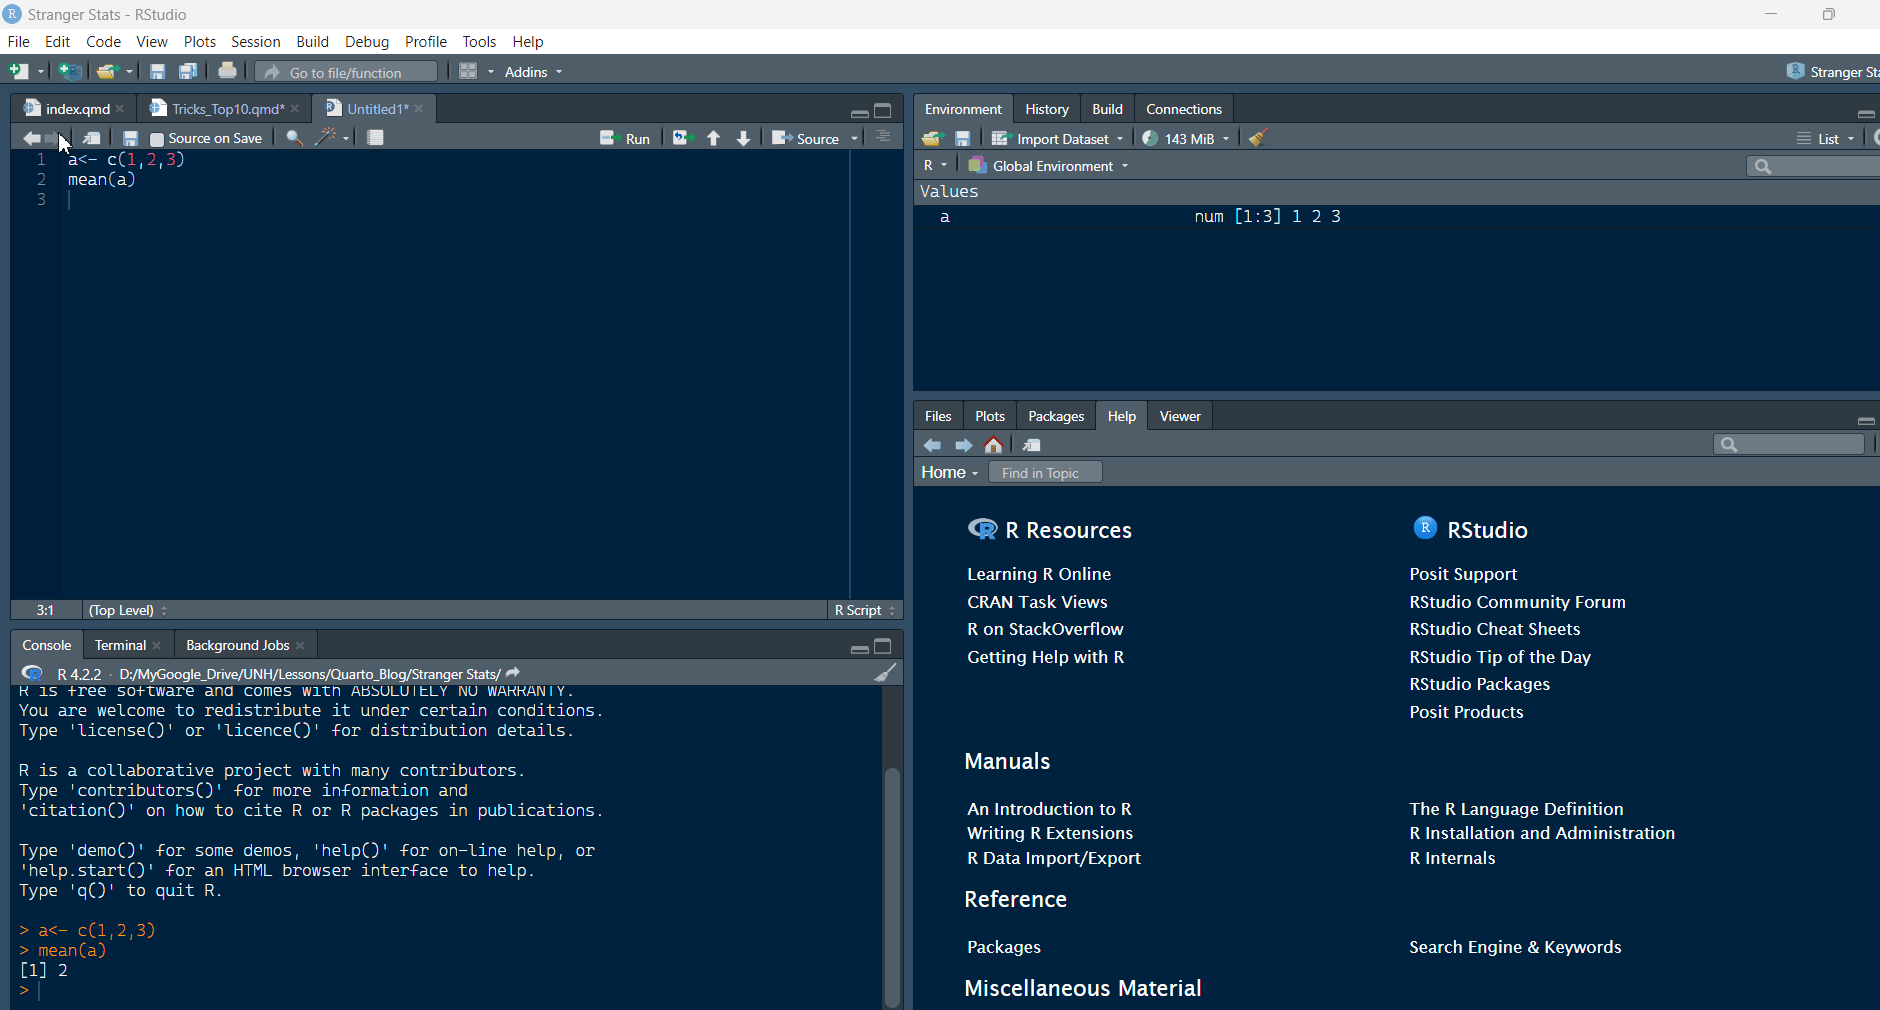Image resolution: width=1880 pixels, height=1010 pixels.
Task: Open Find/Replace magnifier in editor
Action: [x=294, y=138]
